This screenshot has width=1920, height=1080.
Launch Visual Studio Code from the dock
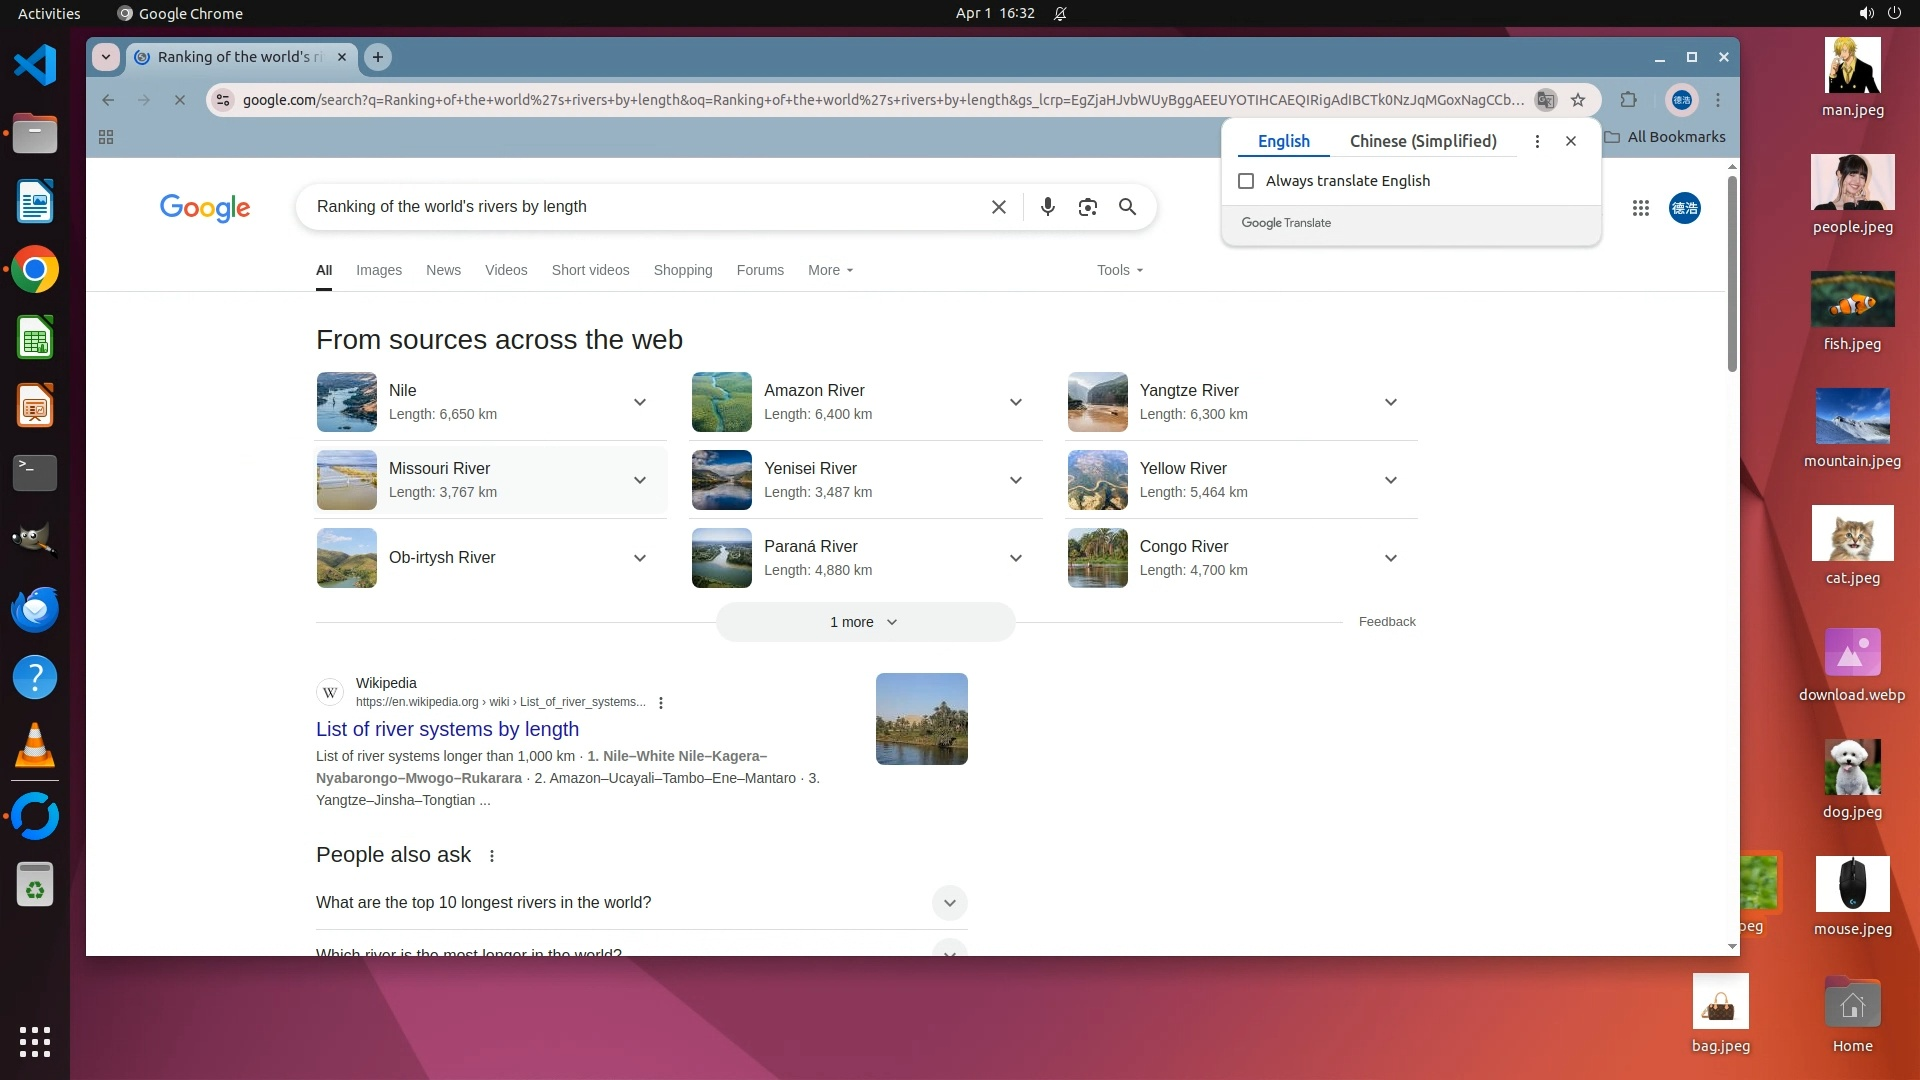(x=35, y=66)
